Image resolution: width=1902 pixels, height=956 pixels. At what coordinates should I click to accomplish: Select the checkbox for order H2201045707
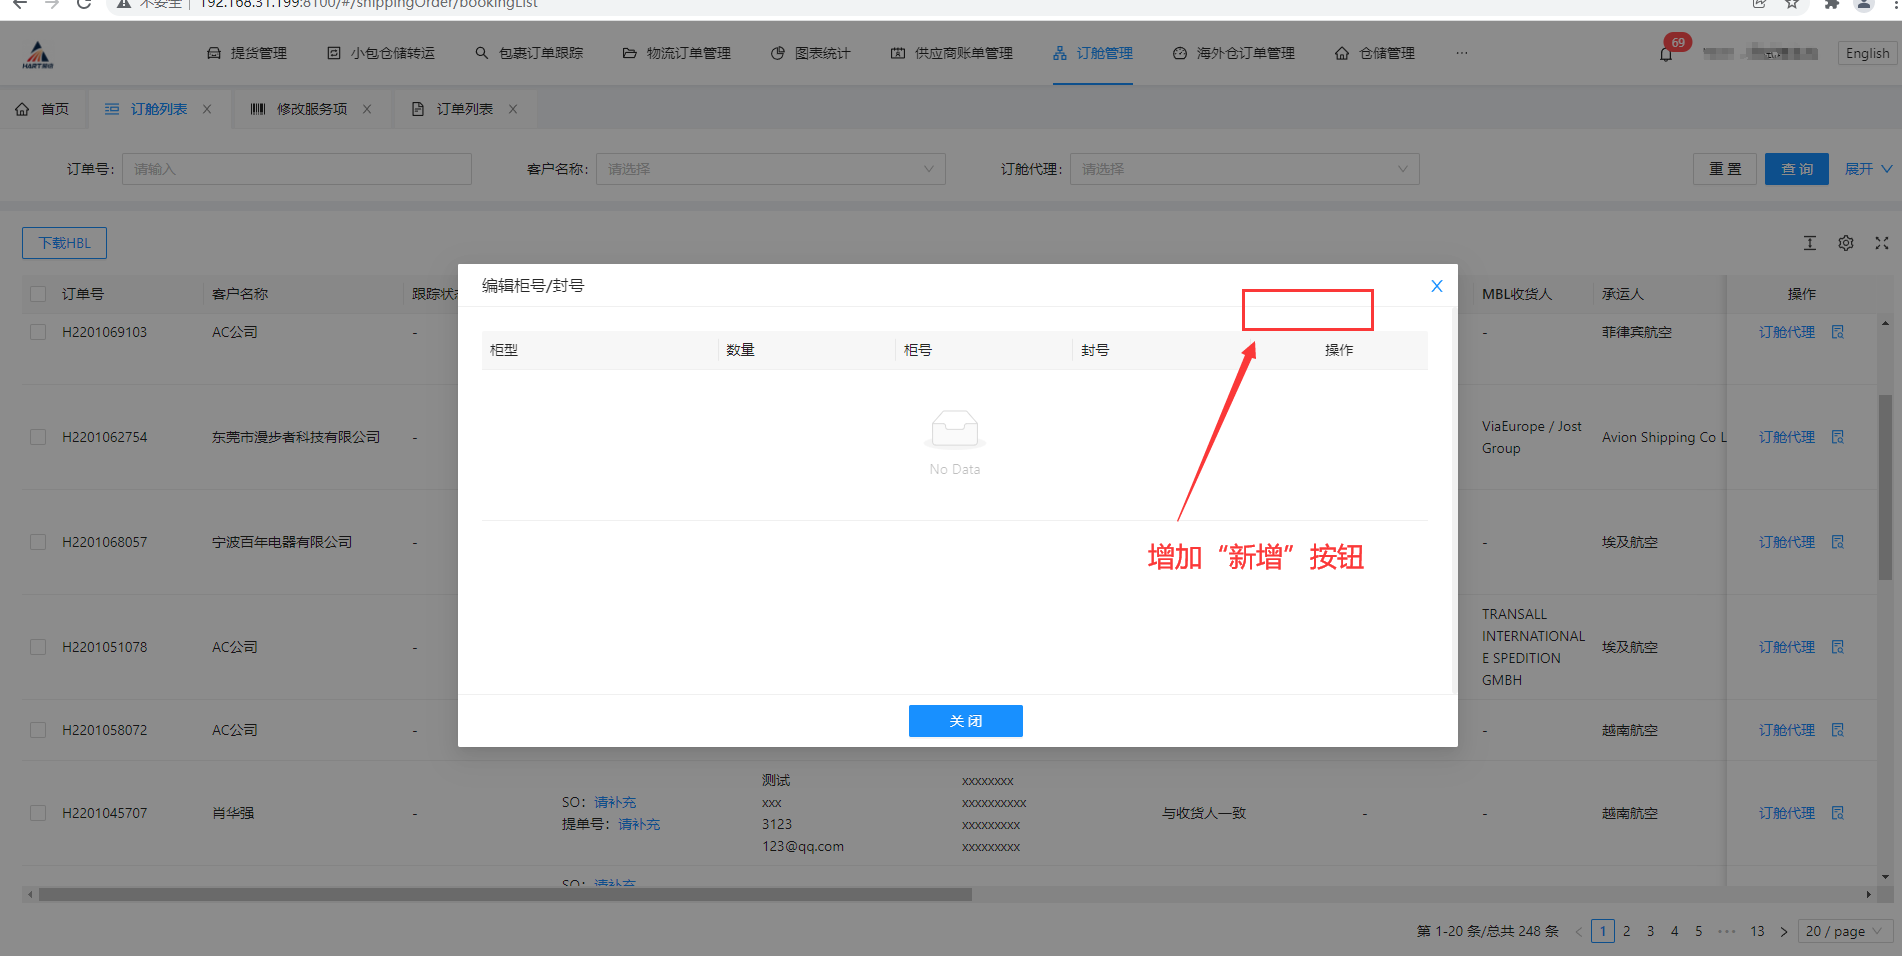point(38,813)
